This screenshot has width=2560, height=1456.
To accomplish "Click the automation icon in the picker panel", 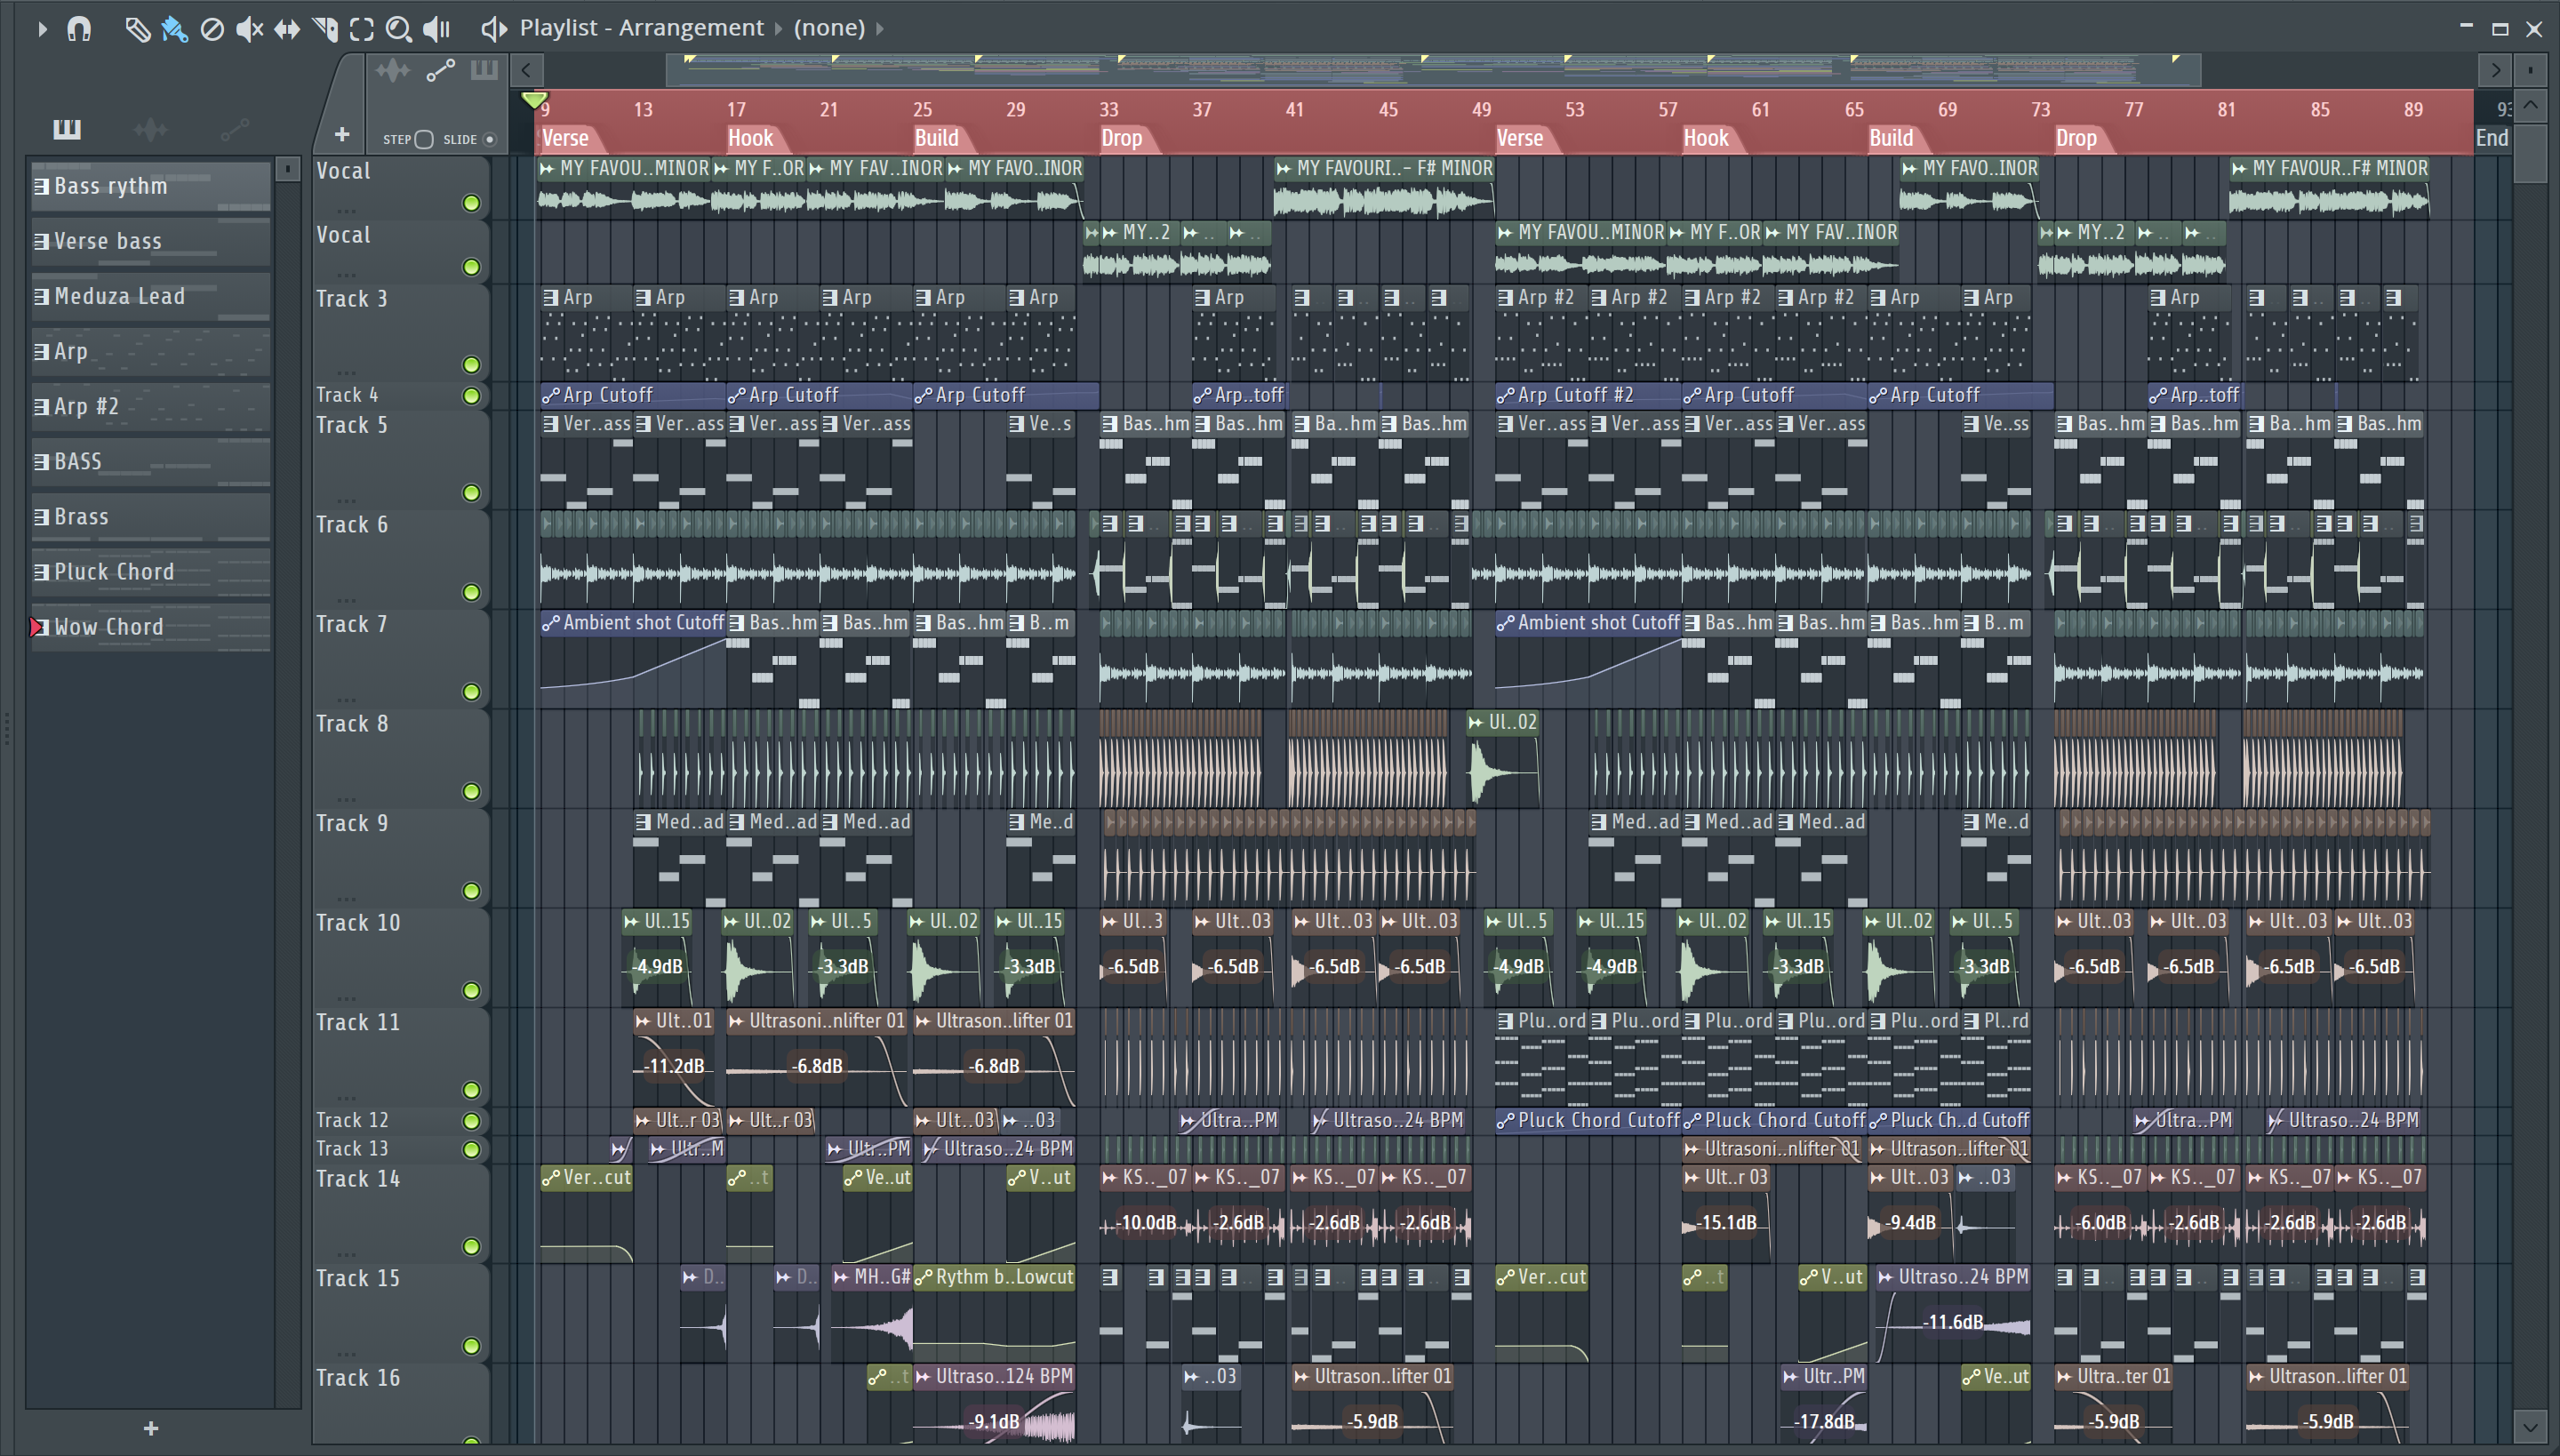I will 234,128.
